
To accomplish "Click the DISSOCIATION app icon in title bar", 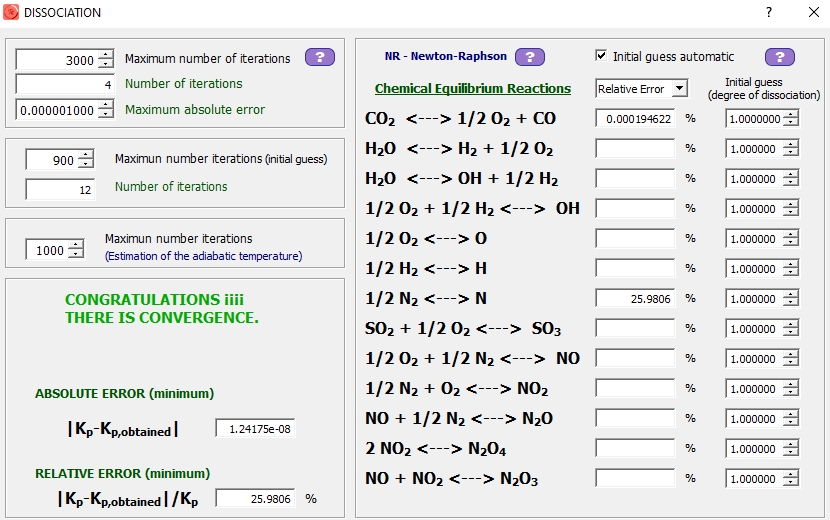I will [x=11, y=12].
